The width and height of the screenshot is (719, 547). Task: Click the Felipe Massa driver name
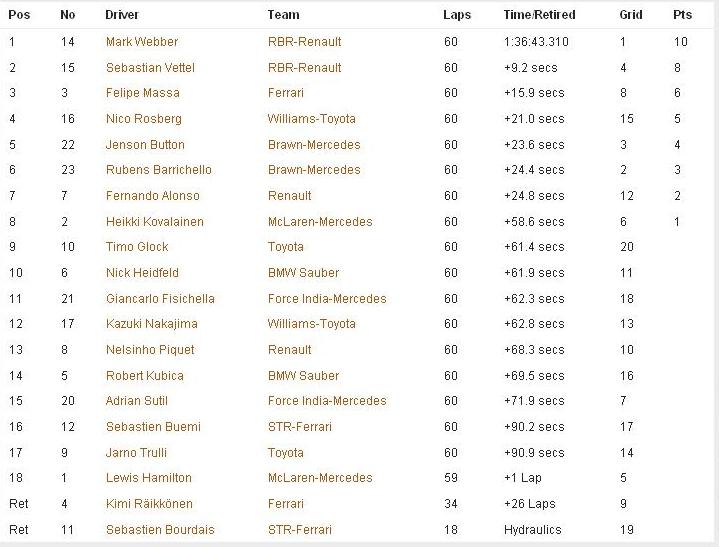pyautogui.click(x=143, y=93)
